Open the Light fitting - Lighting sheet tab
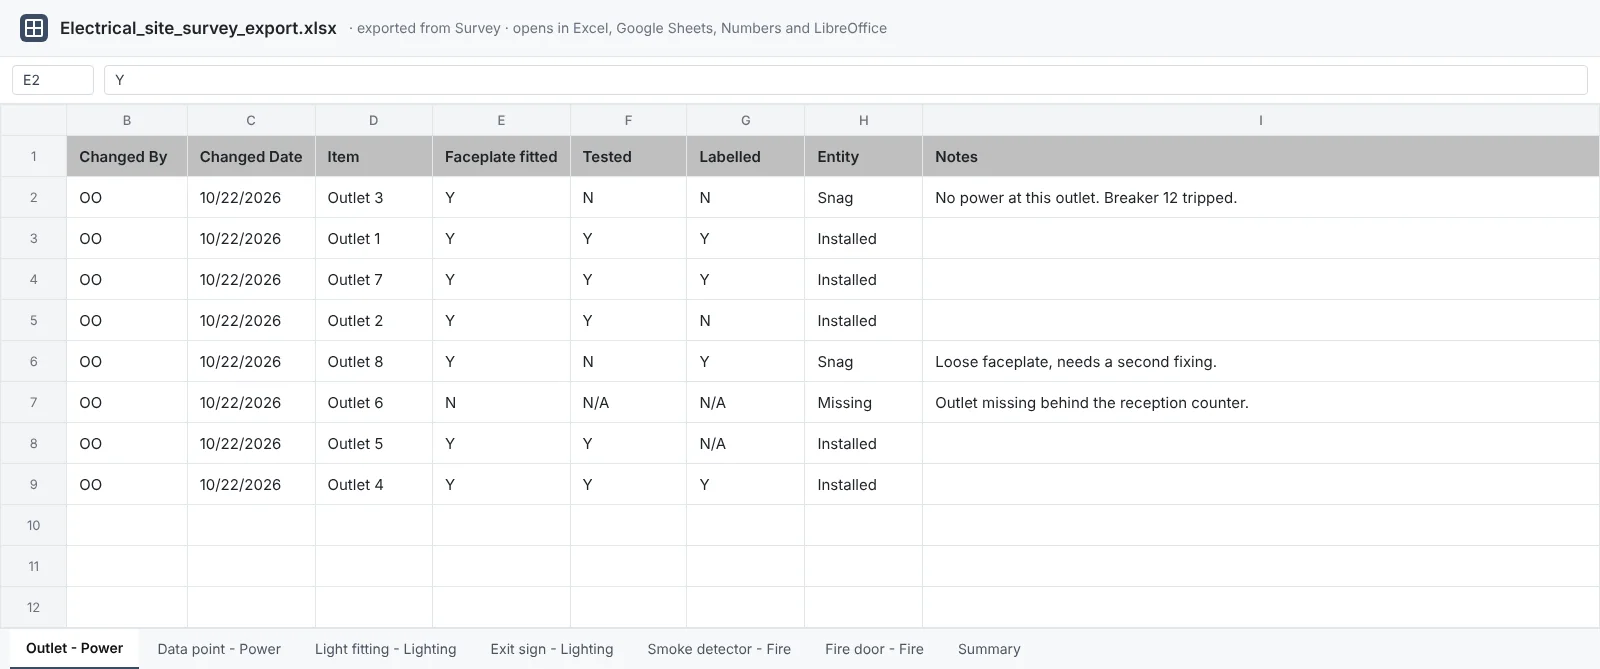This screenshot has width=1600, height=669. click(x=385, y=649)
